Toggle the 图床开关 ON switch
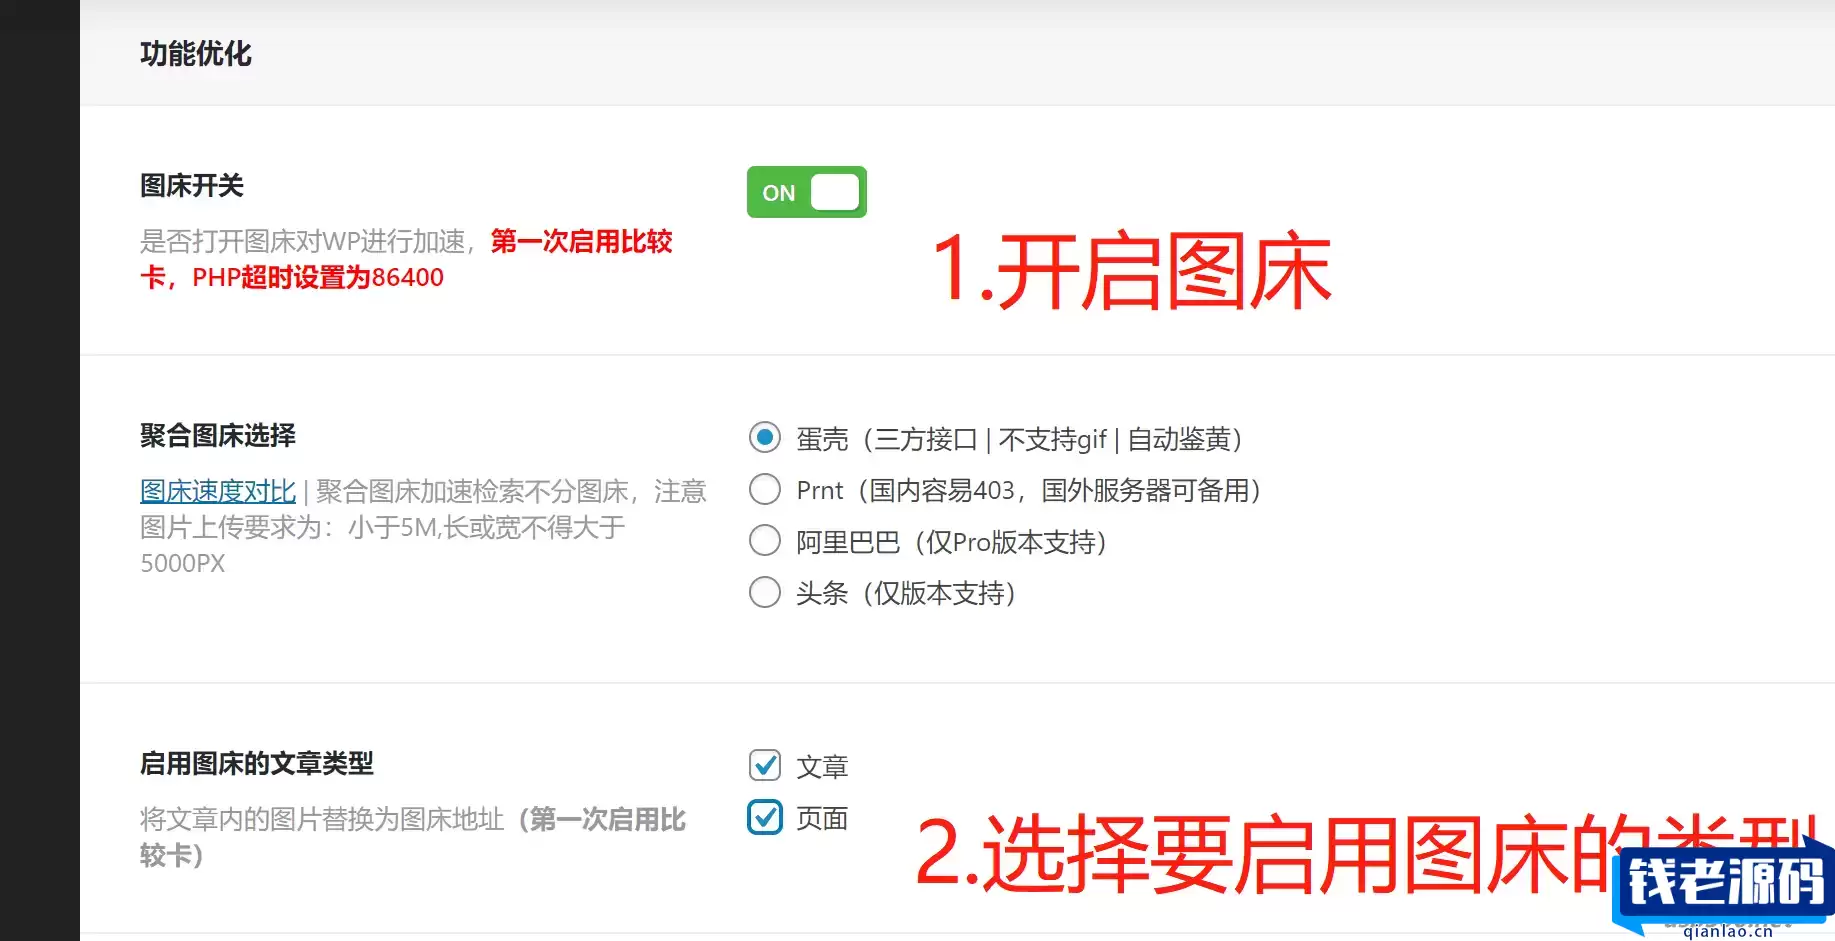The image size is (1835, 941). (806, 192)
